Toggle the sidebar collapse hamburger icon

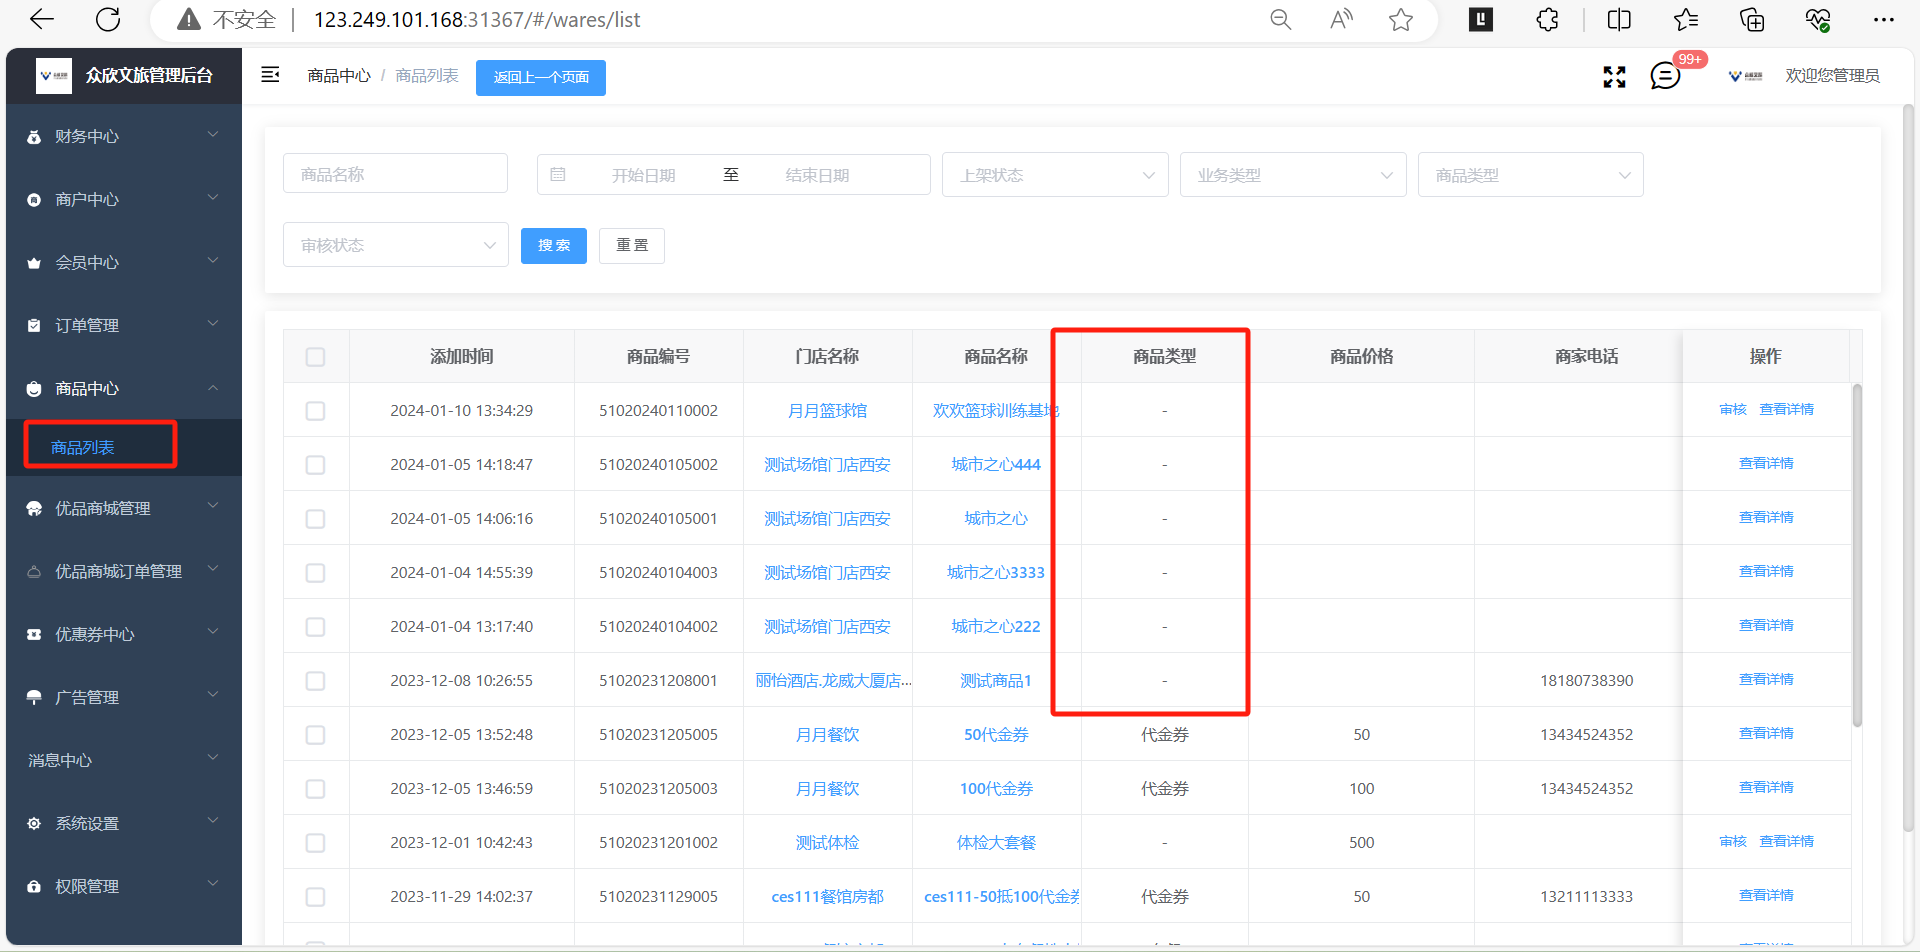(270, 75)
